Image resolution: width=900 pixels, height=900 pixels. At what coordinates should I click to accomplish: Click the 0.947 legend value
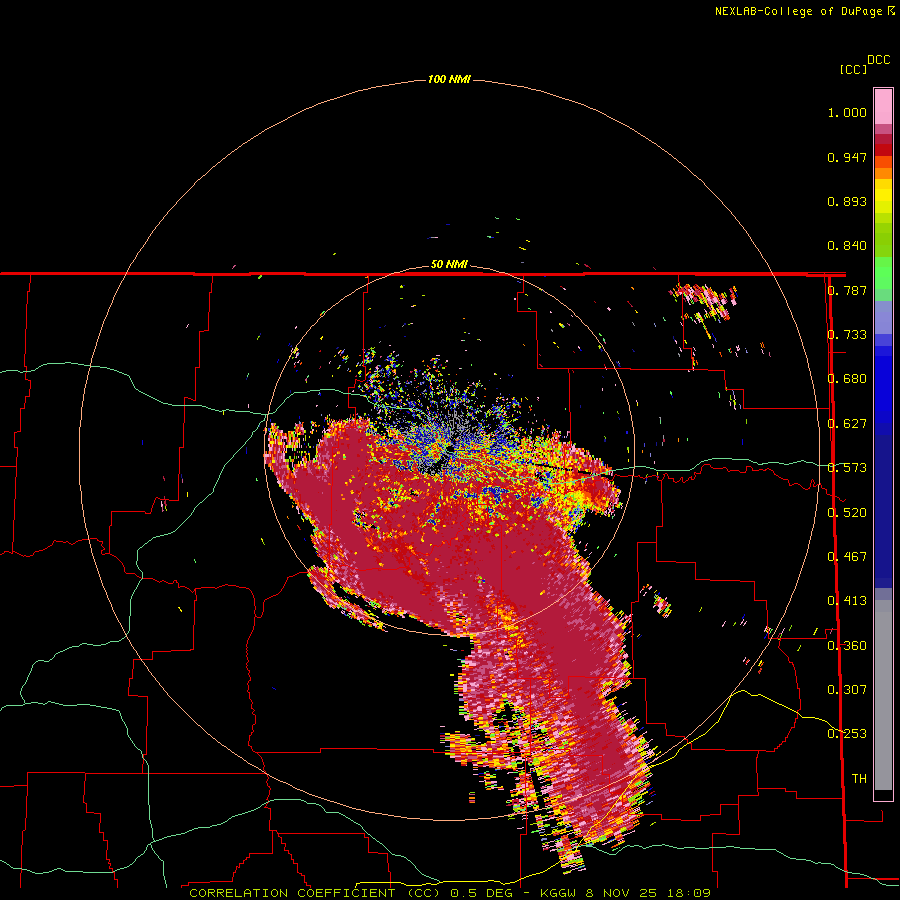pyautogui.click(x=847, y=157)
